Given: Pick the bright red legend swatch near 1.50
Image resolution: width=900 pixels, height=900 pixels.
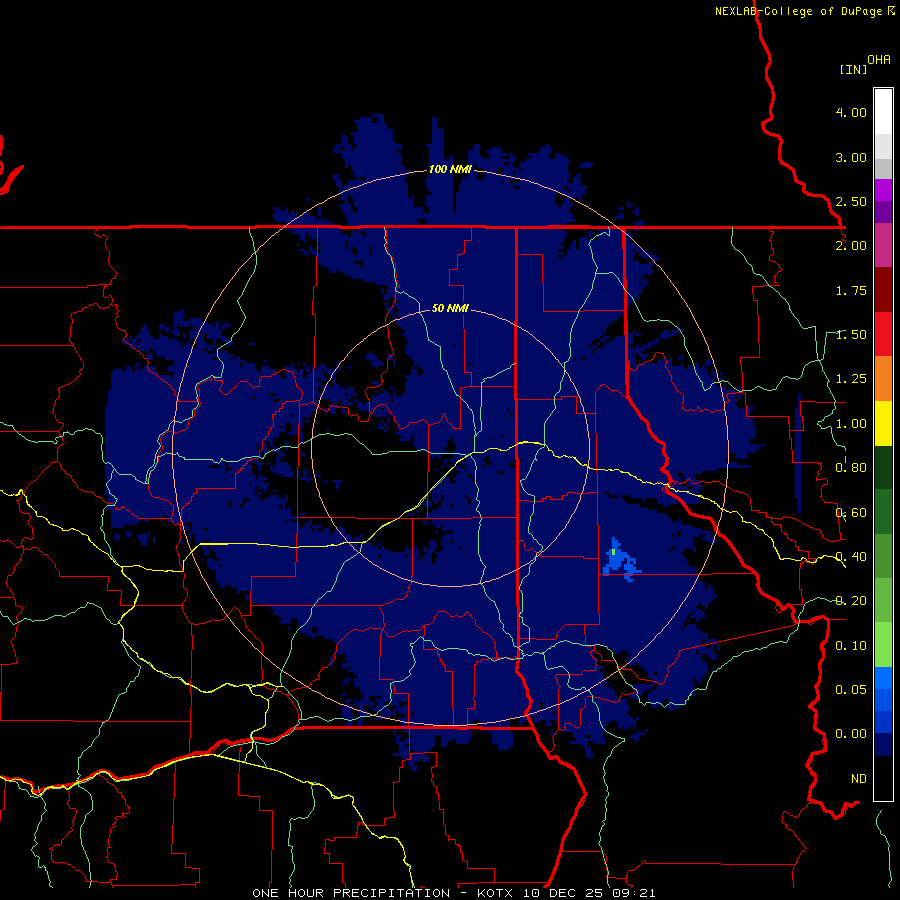Looking at the screenshot, I should tap(883, 334).
